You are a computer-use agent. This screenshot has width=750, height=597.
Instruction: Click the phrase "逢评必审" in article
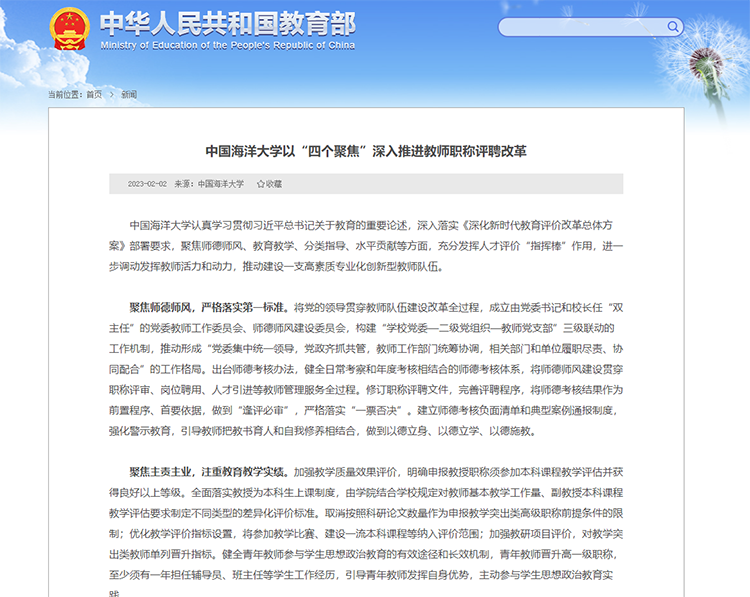pyautogui.click(x=263, y=410)
